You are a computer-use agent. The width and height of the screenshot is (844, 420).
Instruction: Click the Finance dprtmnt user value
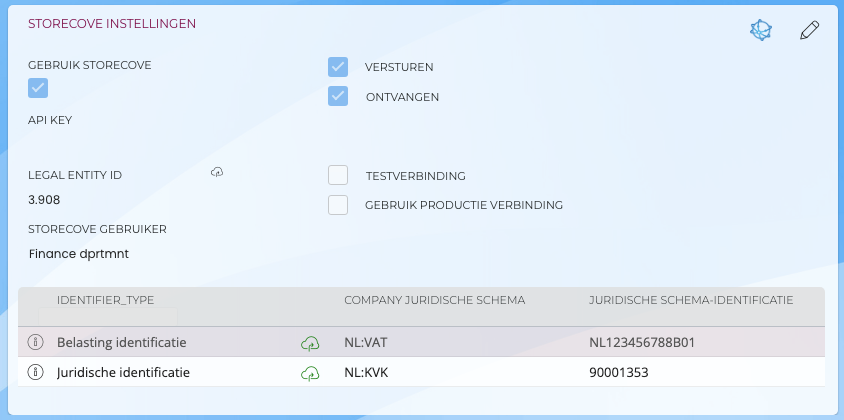pyautogui.click(x=79, y=254)
